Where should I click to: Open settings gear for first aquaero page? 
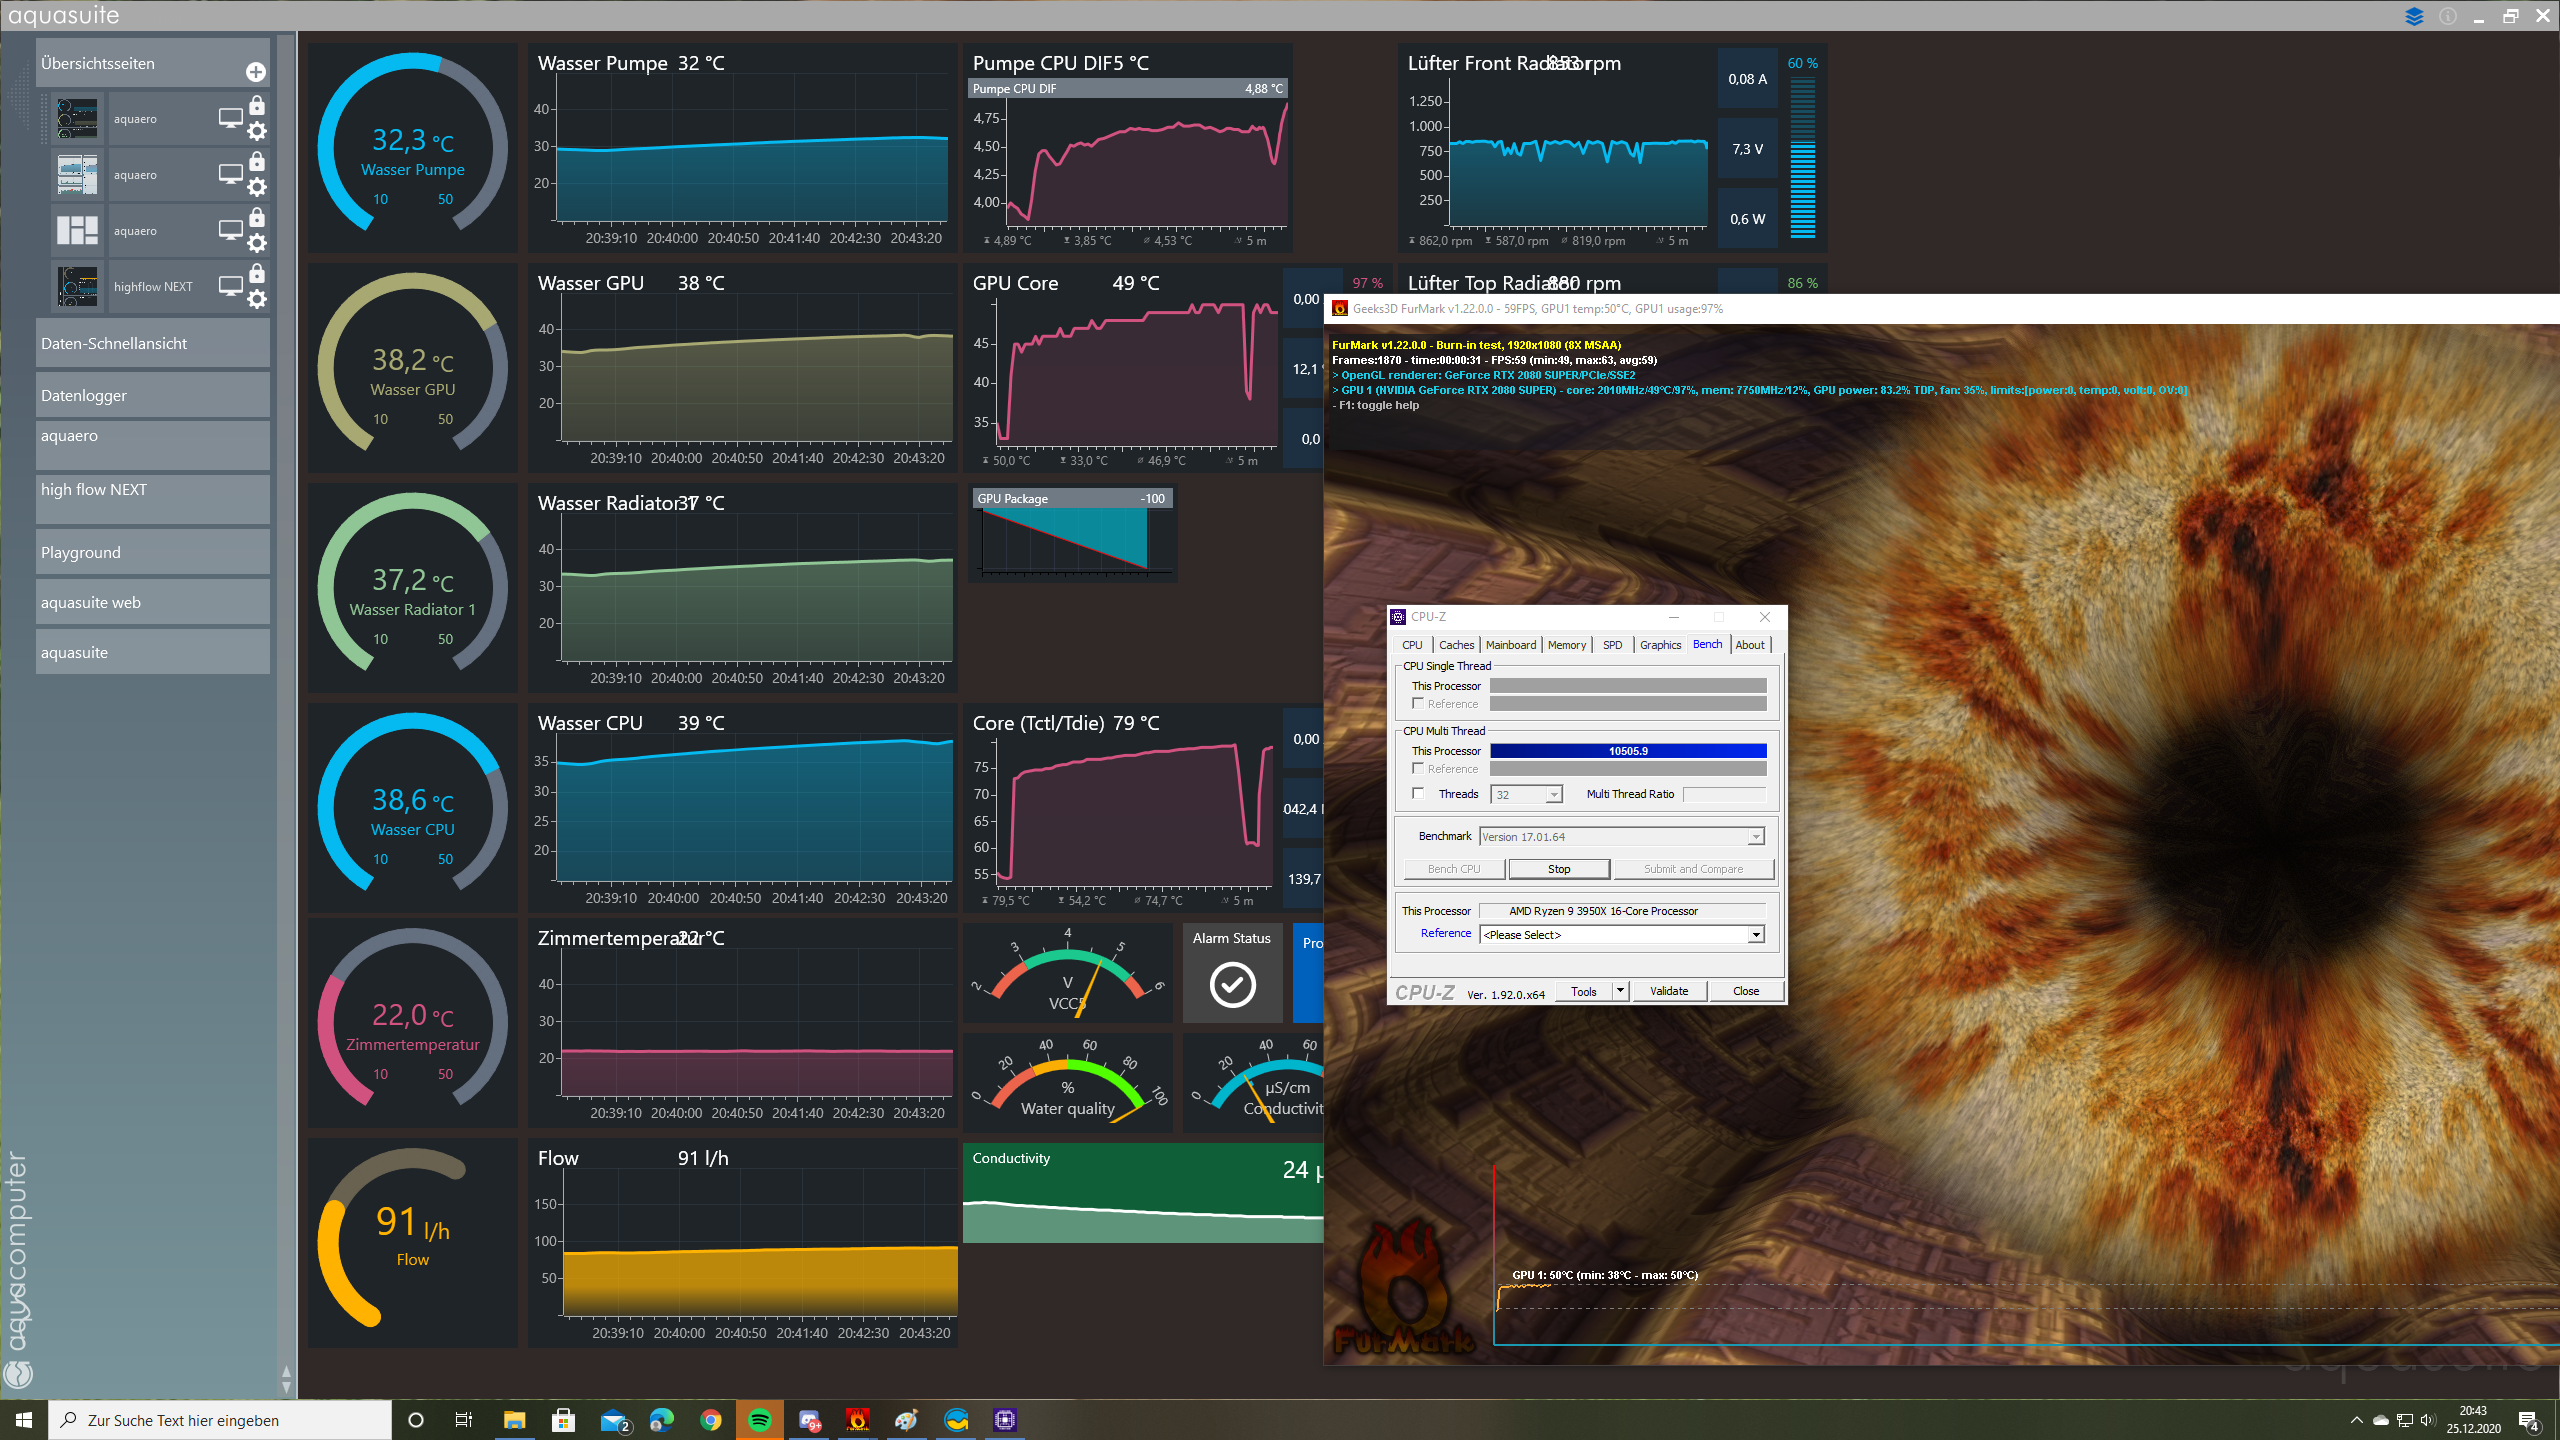coord(257,131)
